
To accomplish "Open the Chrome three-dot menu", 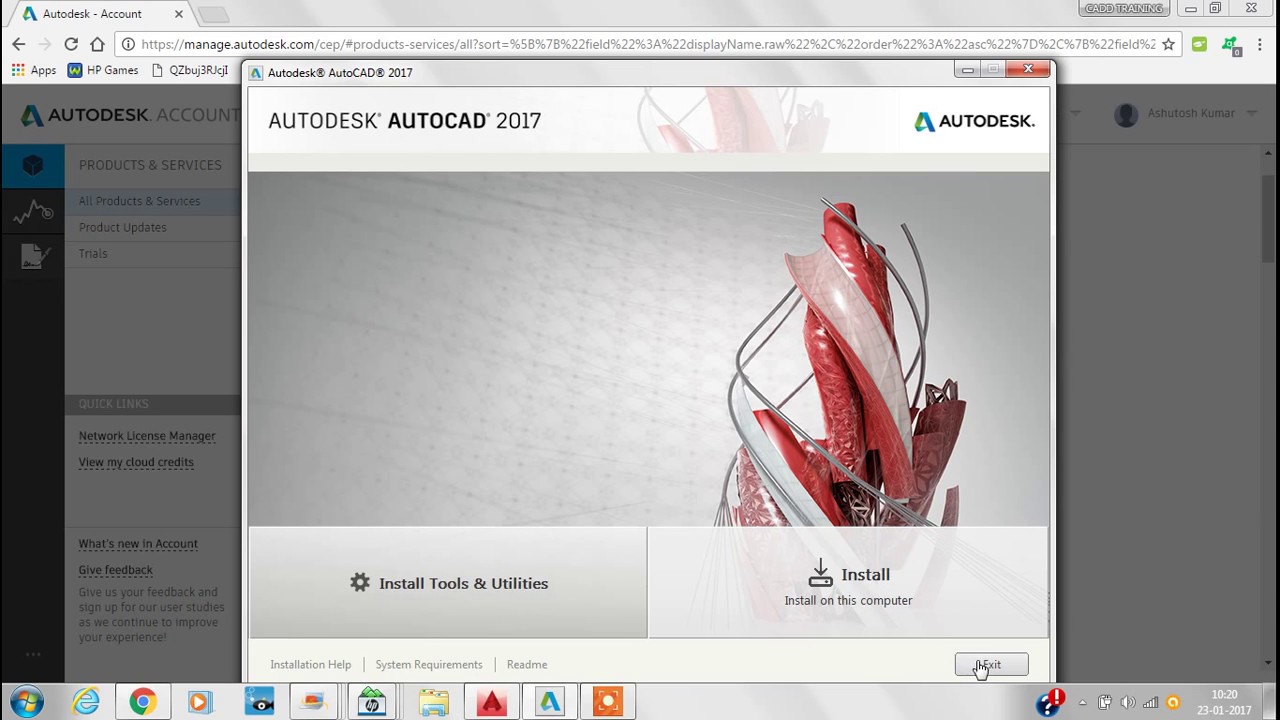I will tap(1261, 44).
